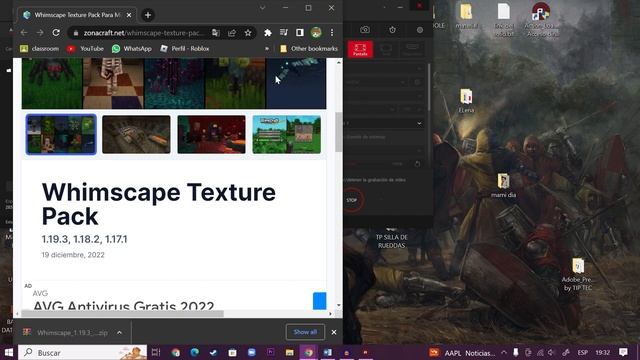Open a new Chrome tab
The image size is (640, 360).
(x=148, y=15)
